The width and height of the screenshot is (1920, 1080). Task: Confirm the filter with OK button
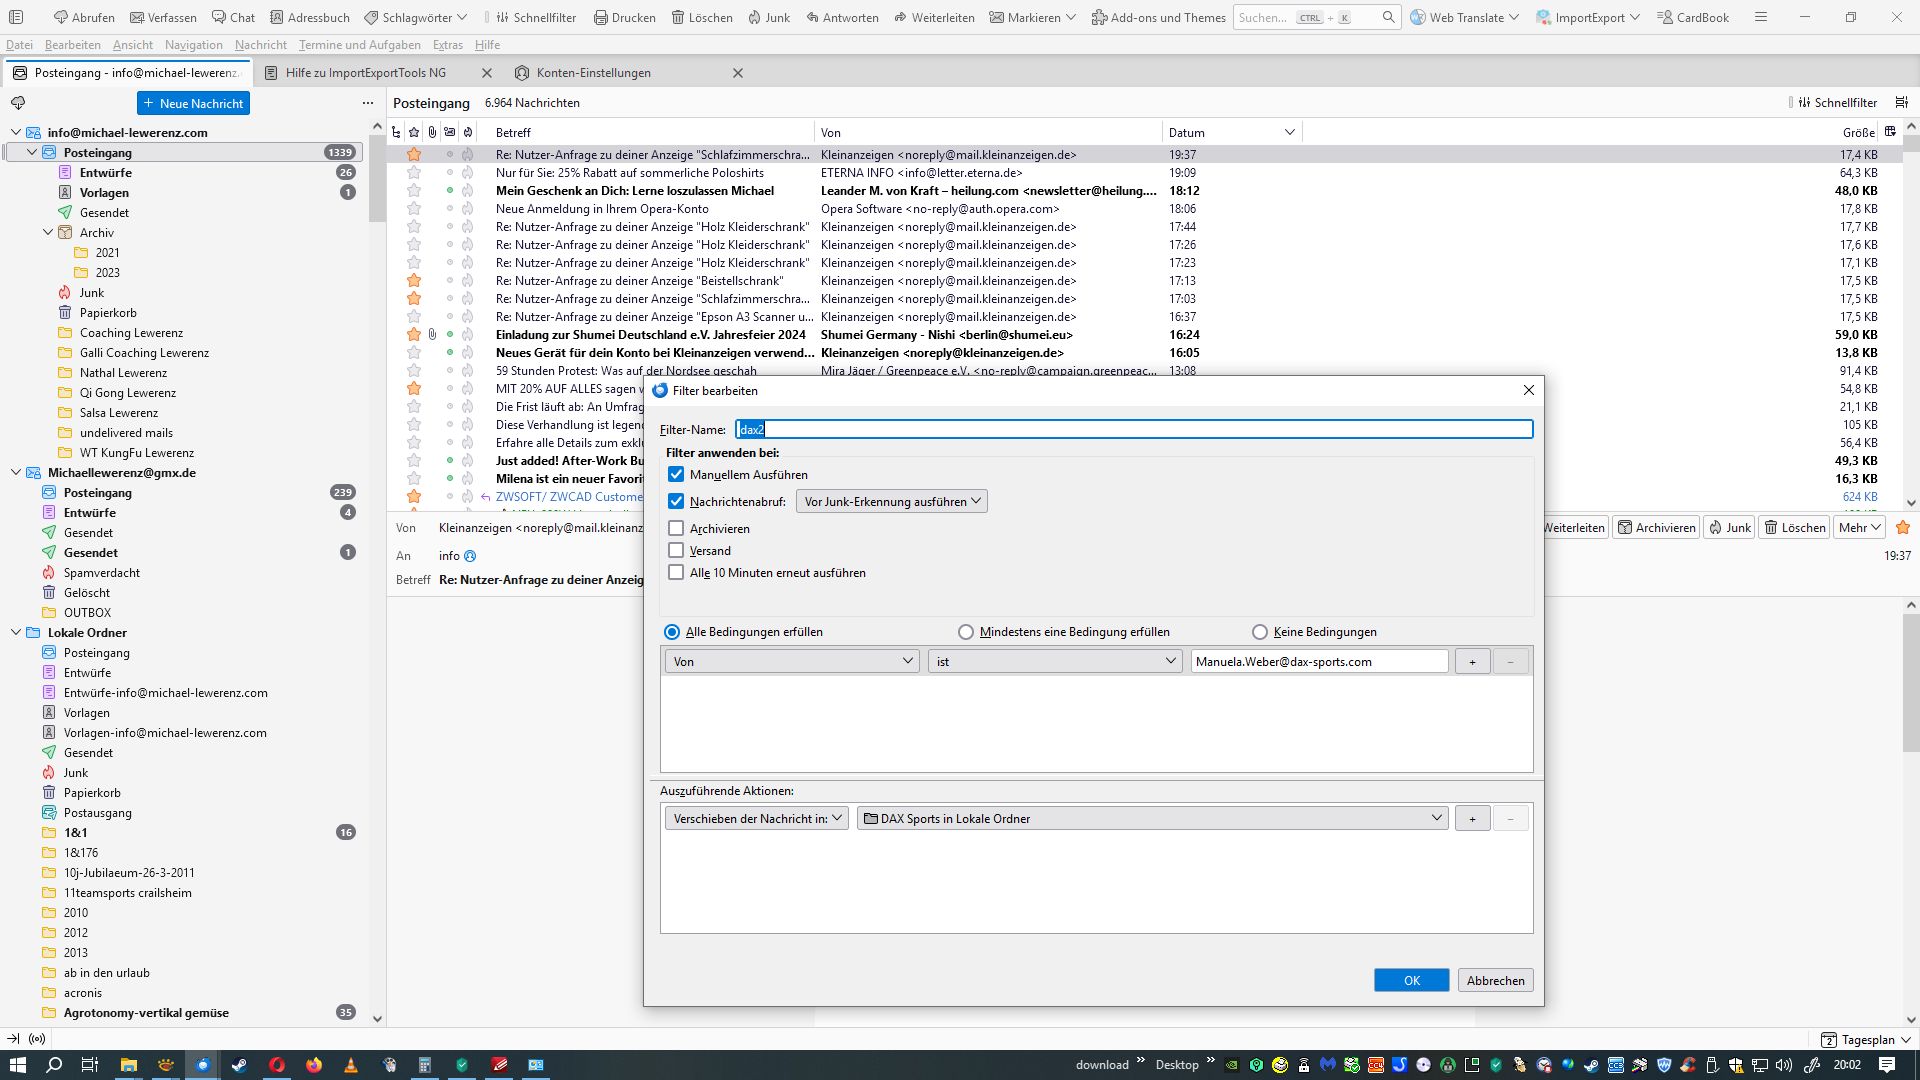1411,980
